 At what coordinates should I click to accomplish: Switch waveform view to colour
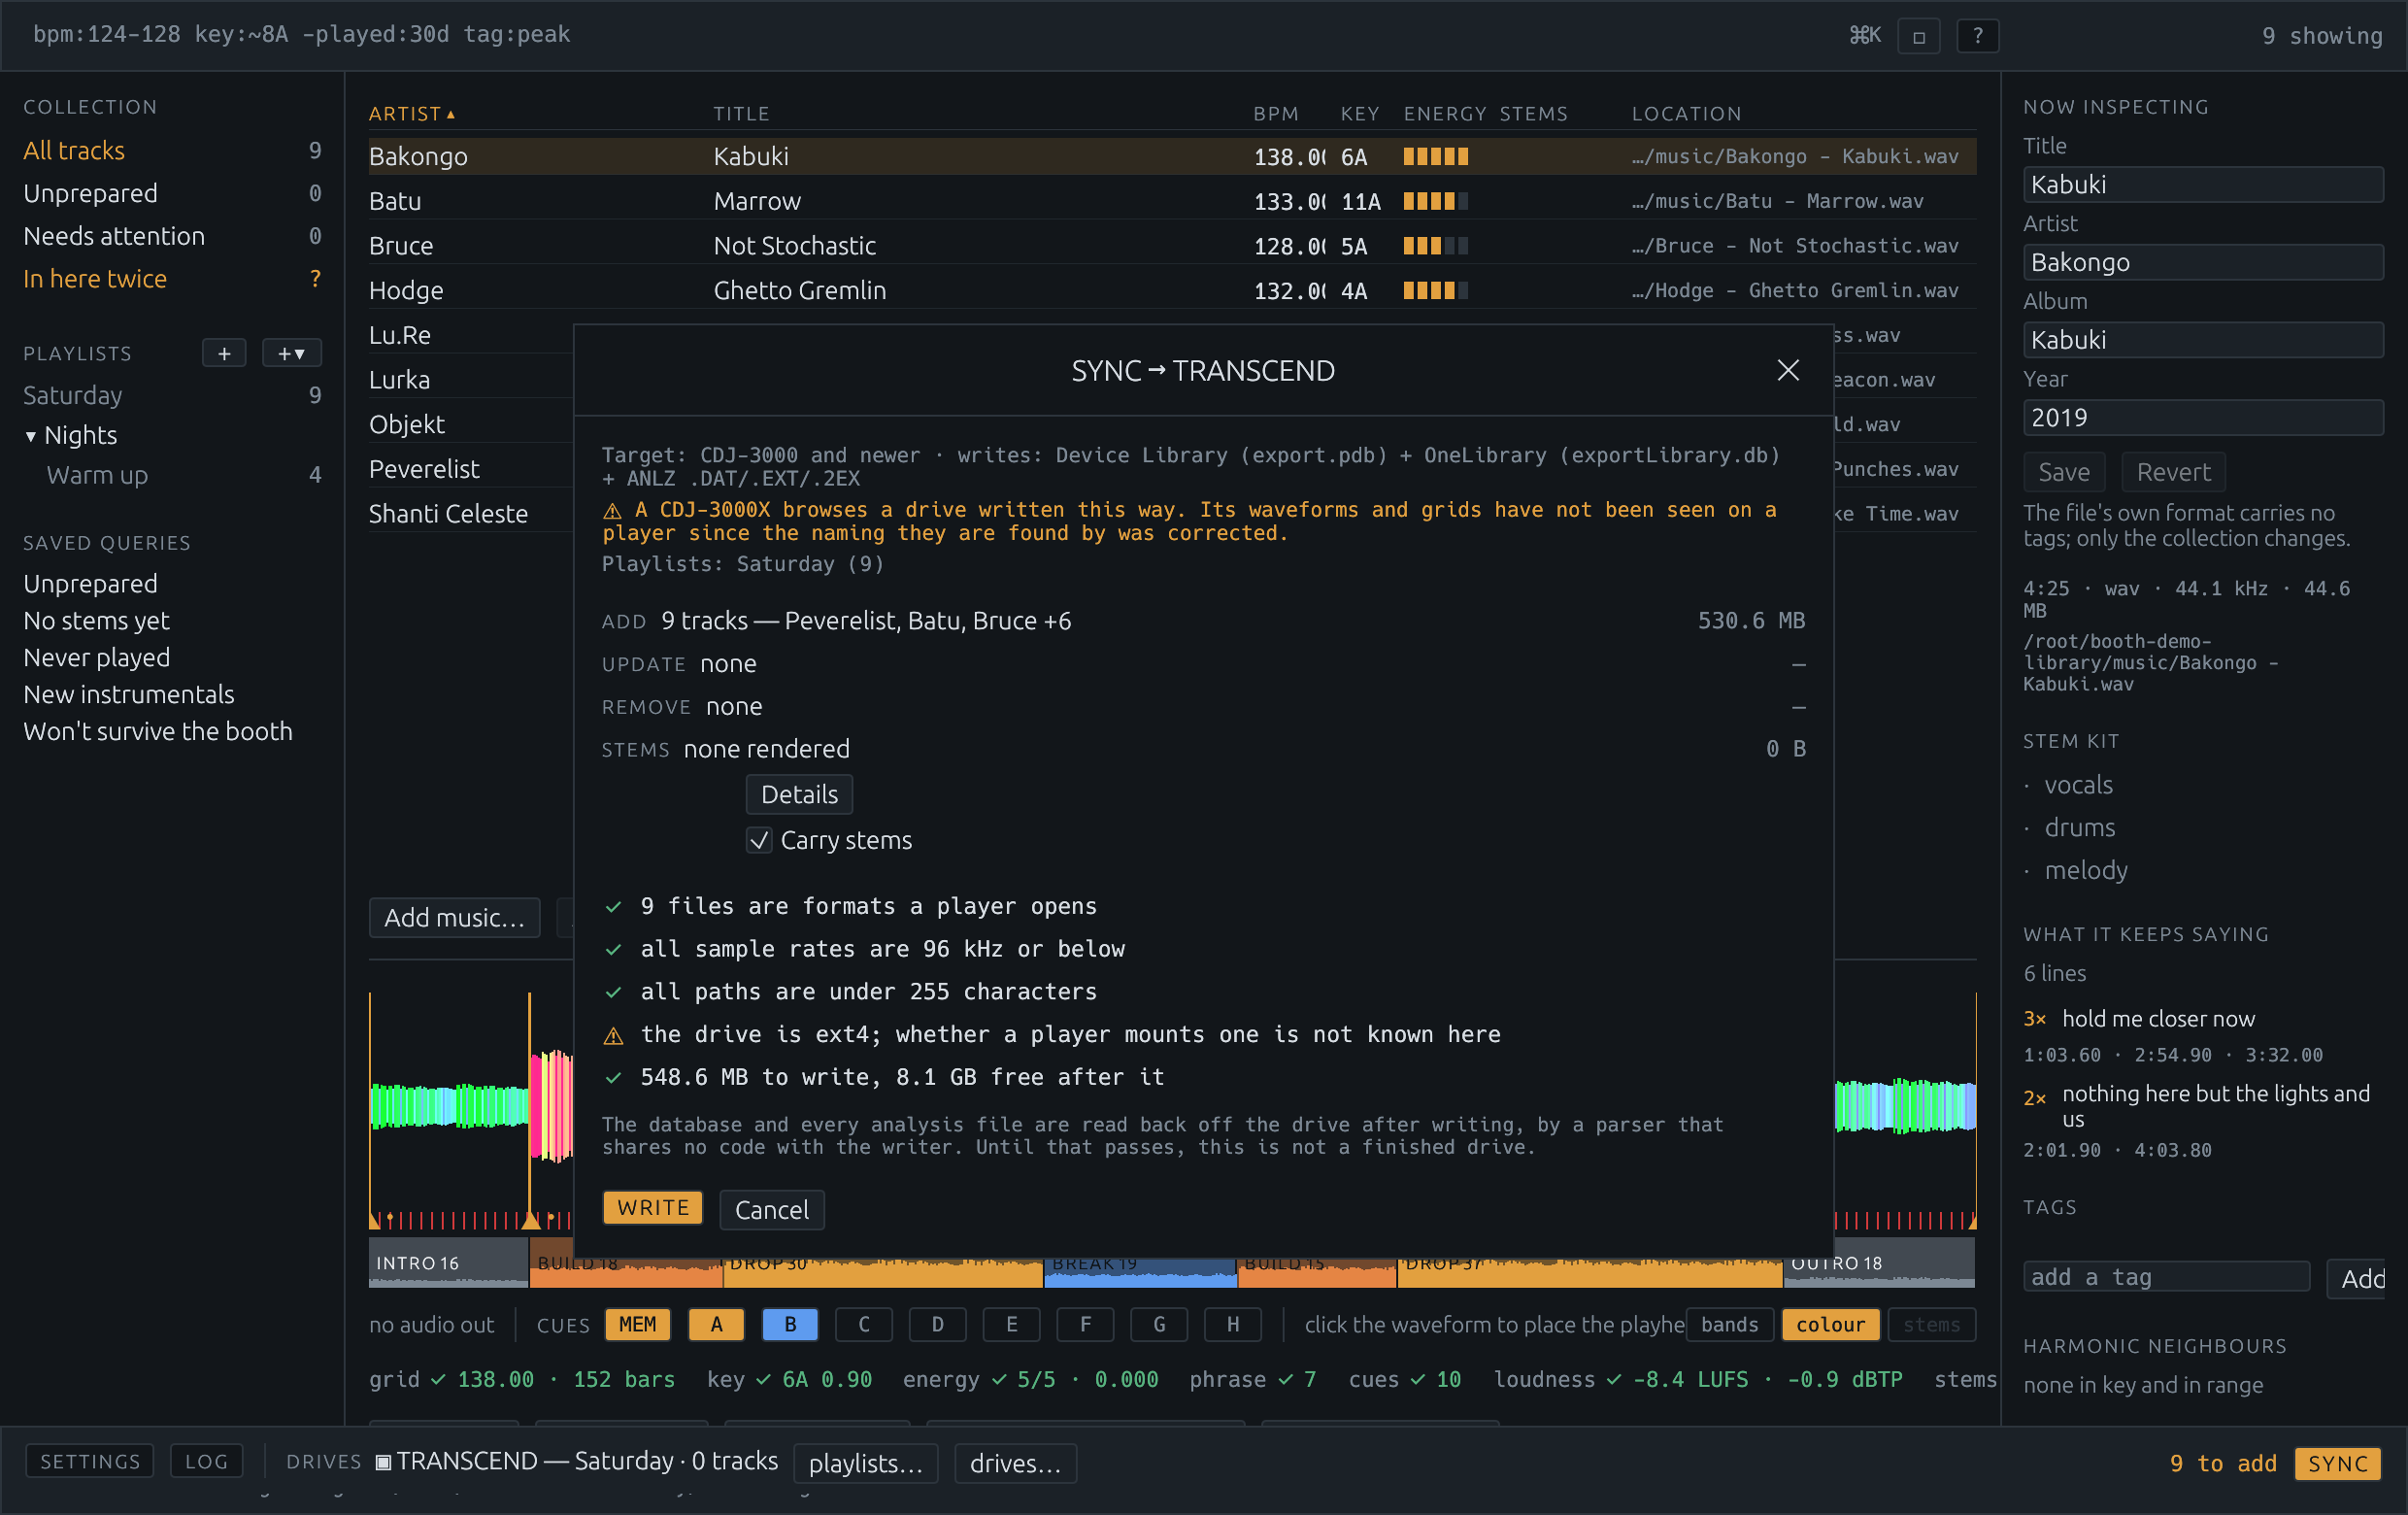1830,1324
